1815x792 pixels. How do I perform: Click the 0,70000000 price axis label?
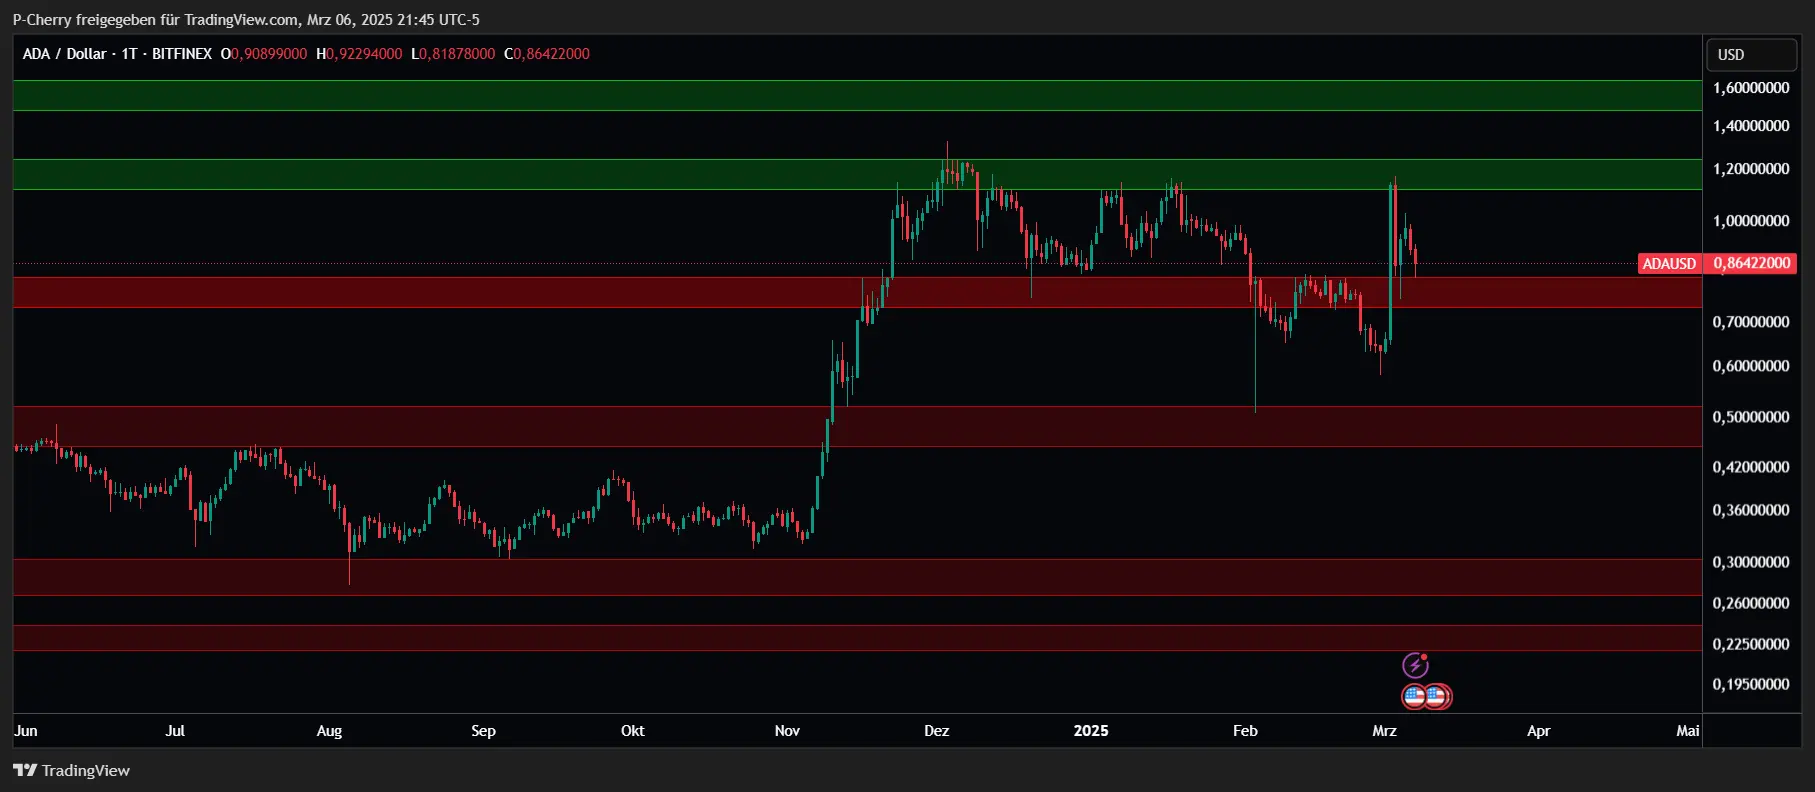1751,322
